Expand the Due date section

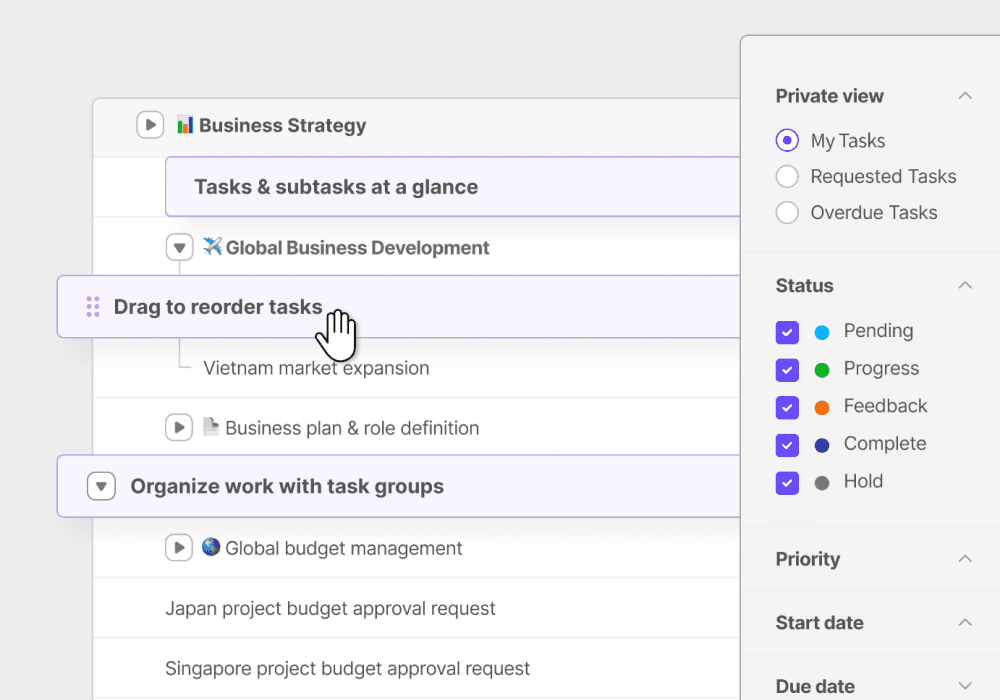965,686
